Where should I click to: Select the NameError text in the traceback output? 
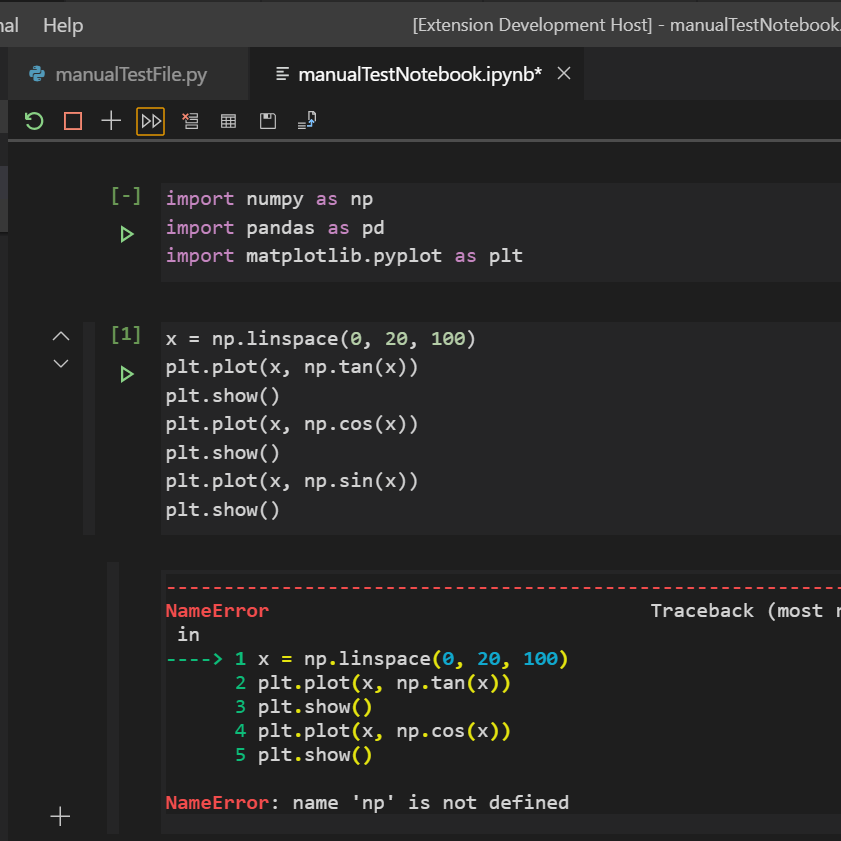click(217, 610)
